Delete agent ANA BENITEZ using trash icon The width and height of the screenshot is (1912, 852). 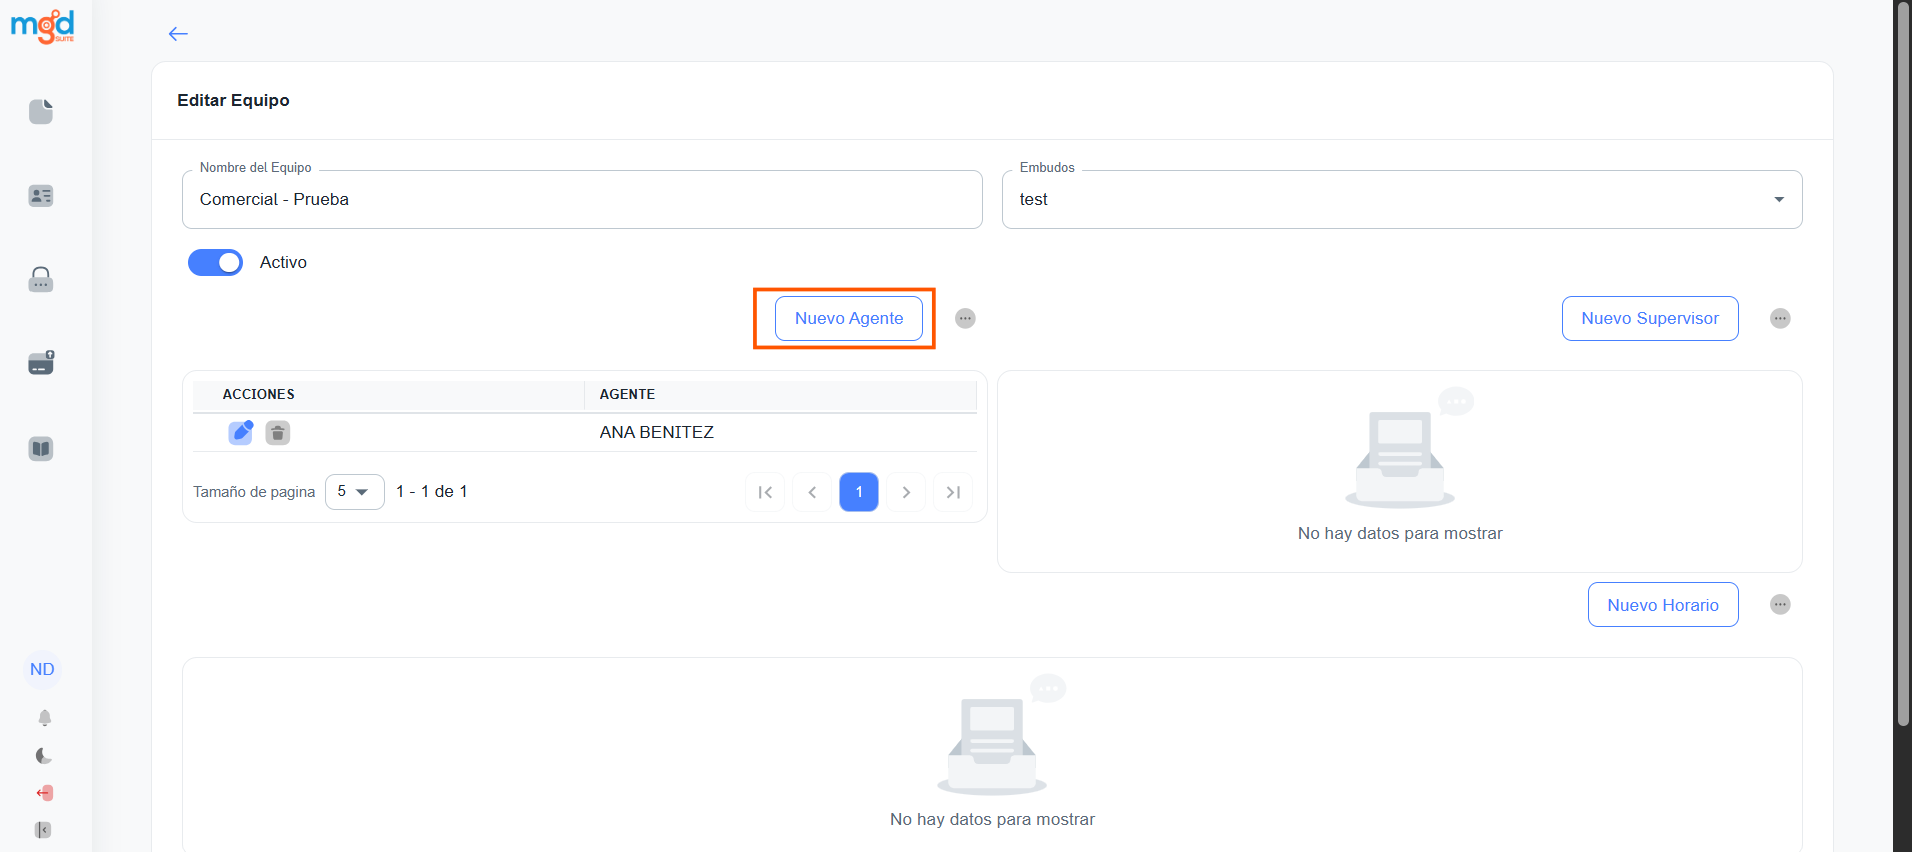pos(278,432)
